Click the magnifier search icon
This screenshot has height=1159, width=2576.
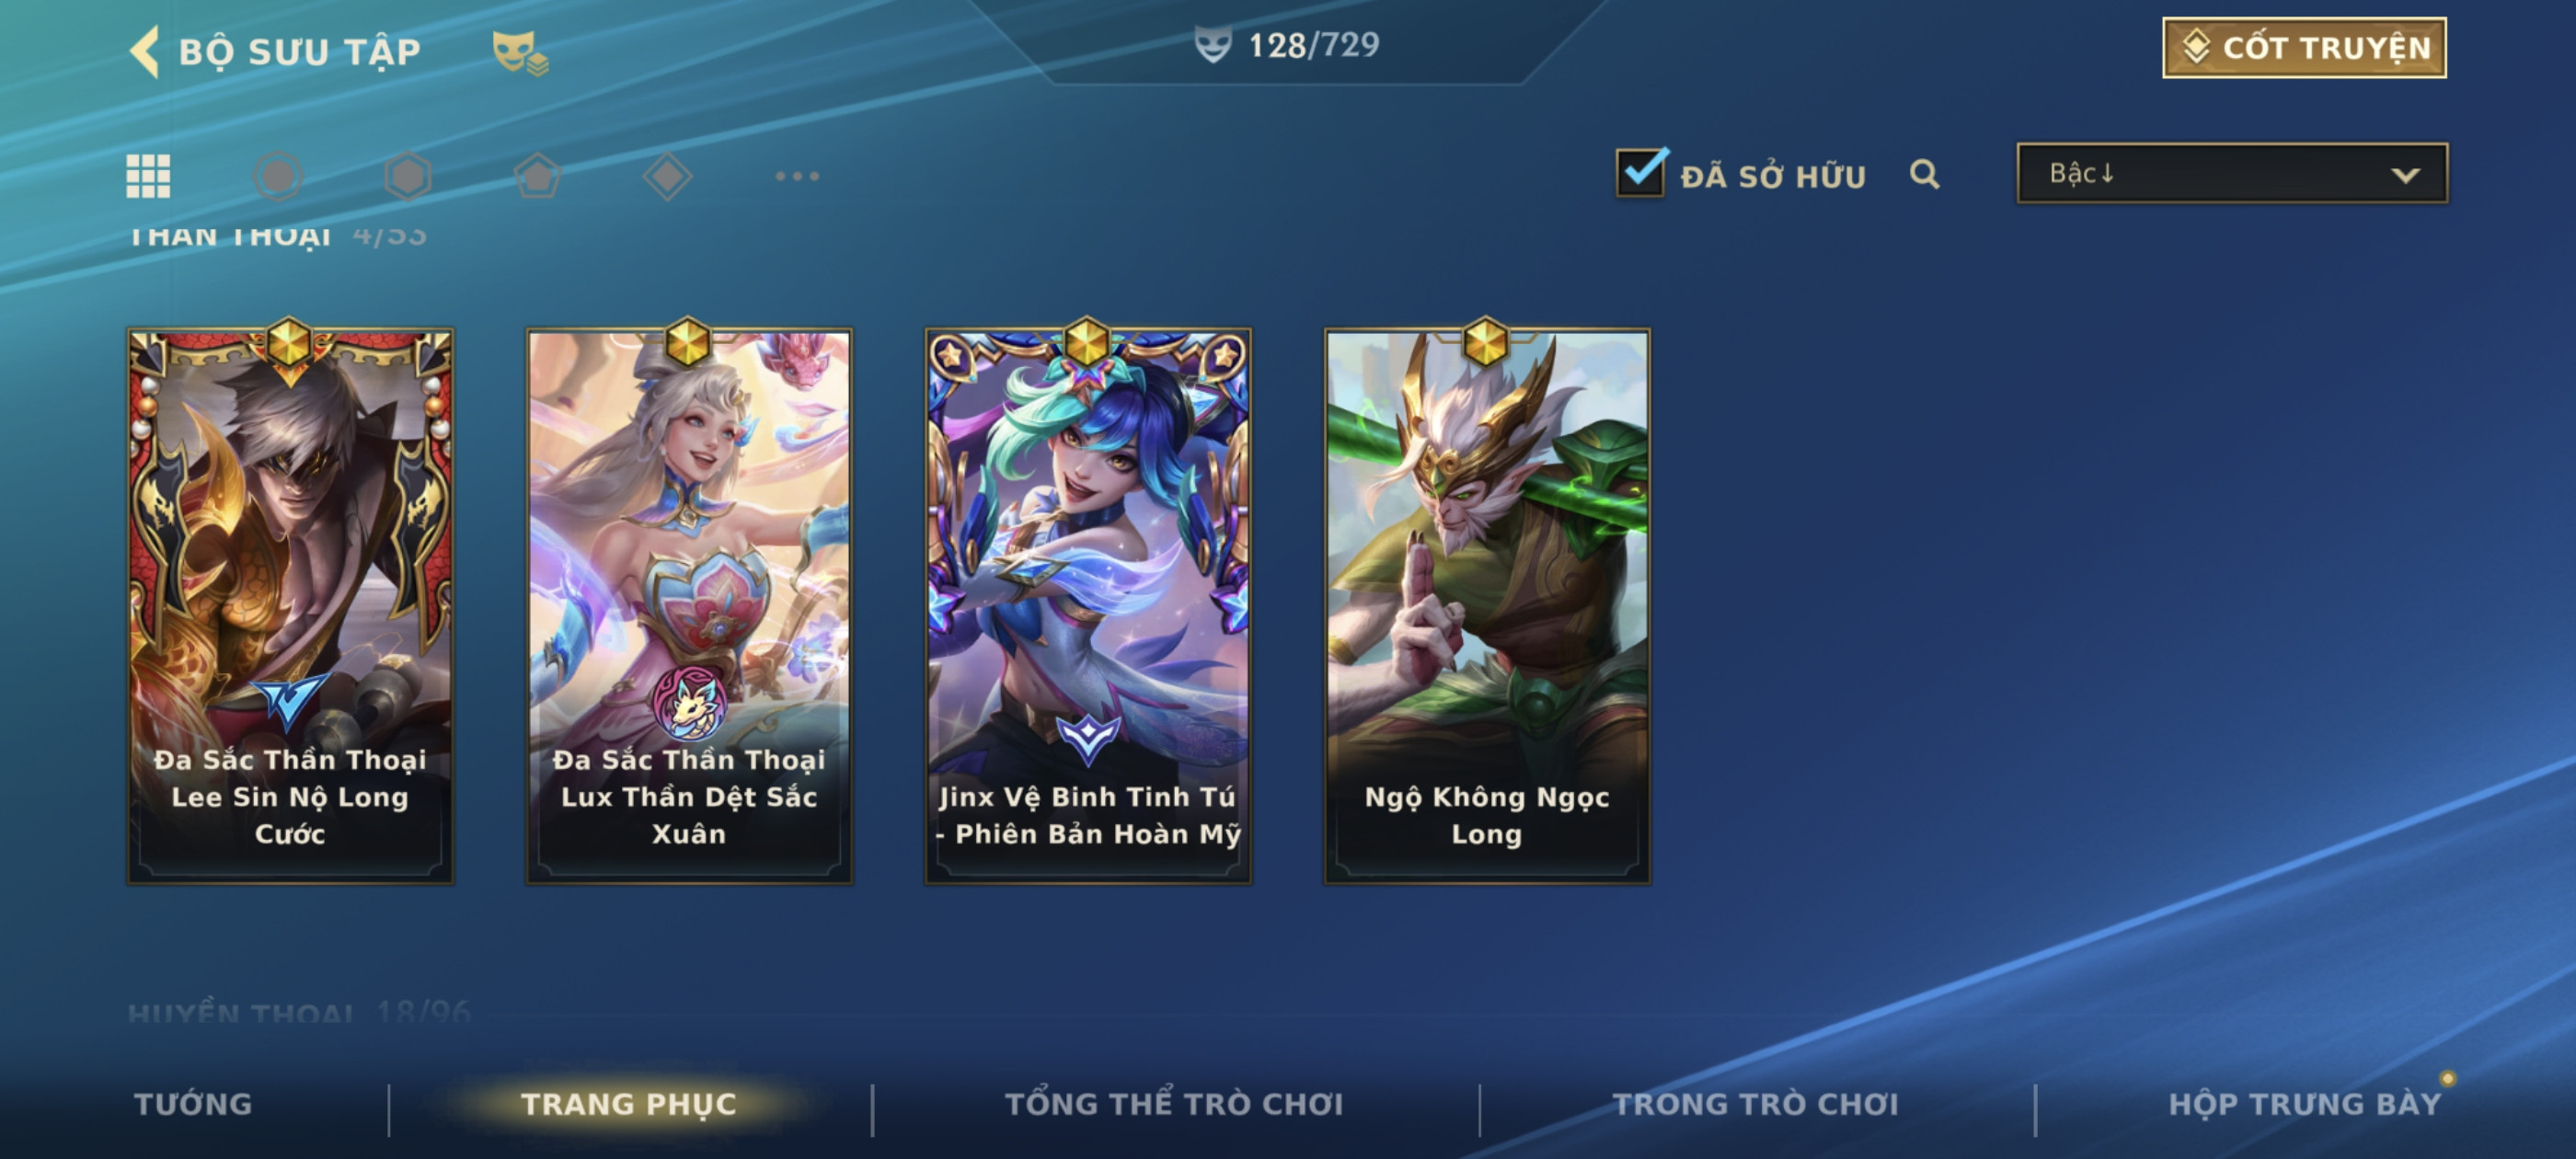1924,175
